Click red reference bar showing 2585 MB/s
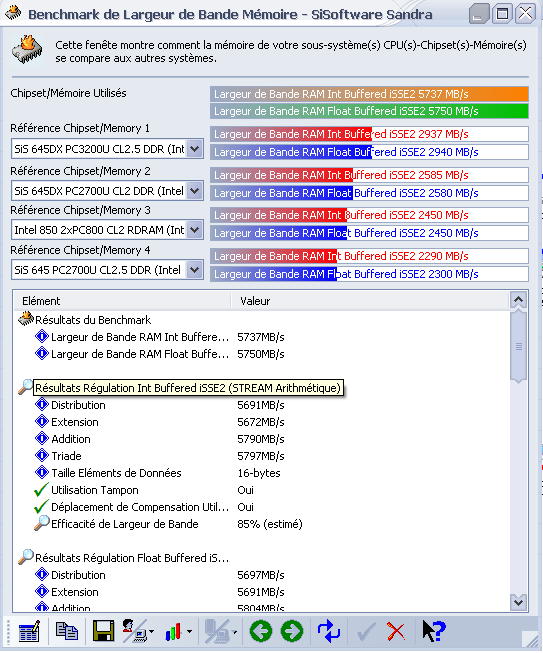Screen dimensions: 543x653 click(x=369, y=174)
